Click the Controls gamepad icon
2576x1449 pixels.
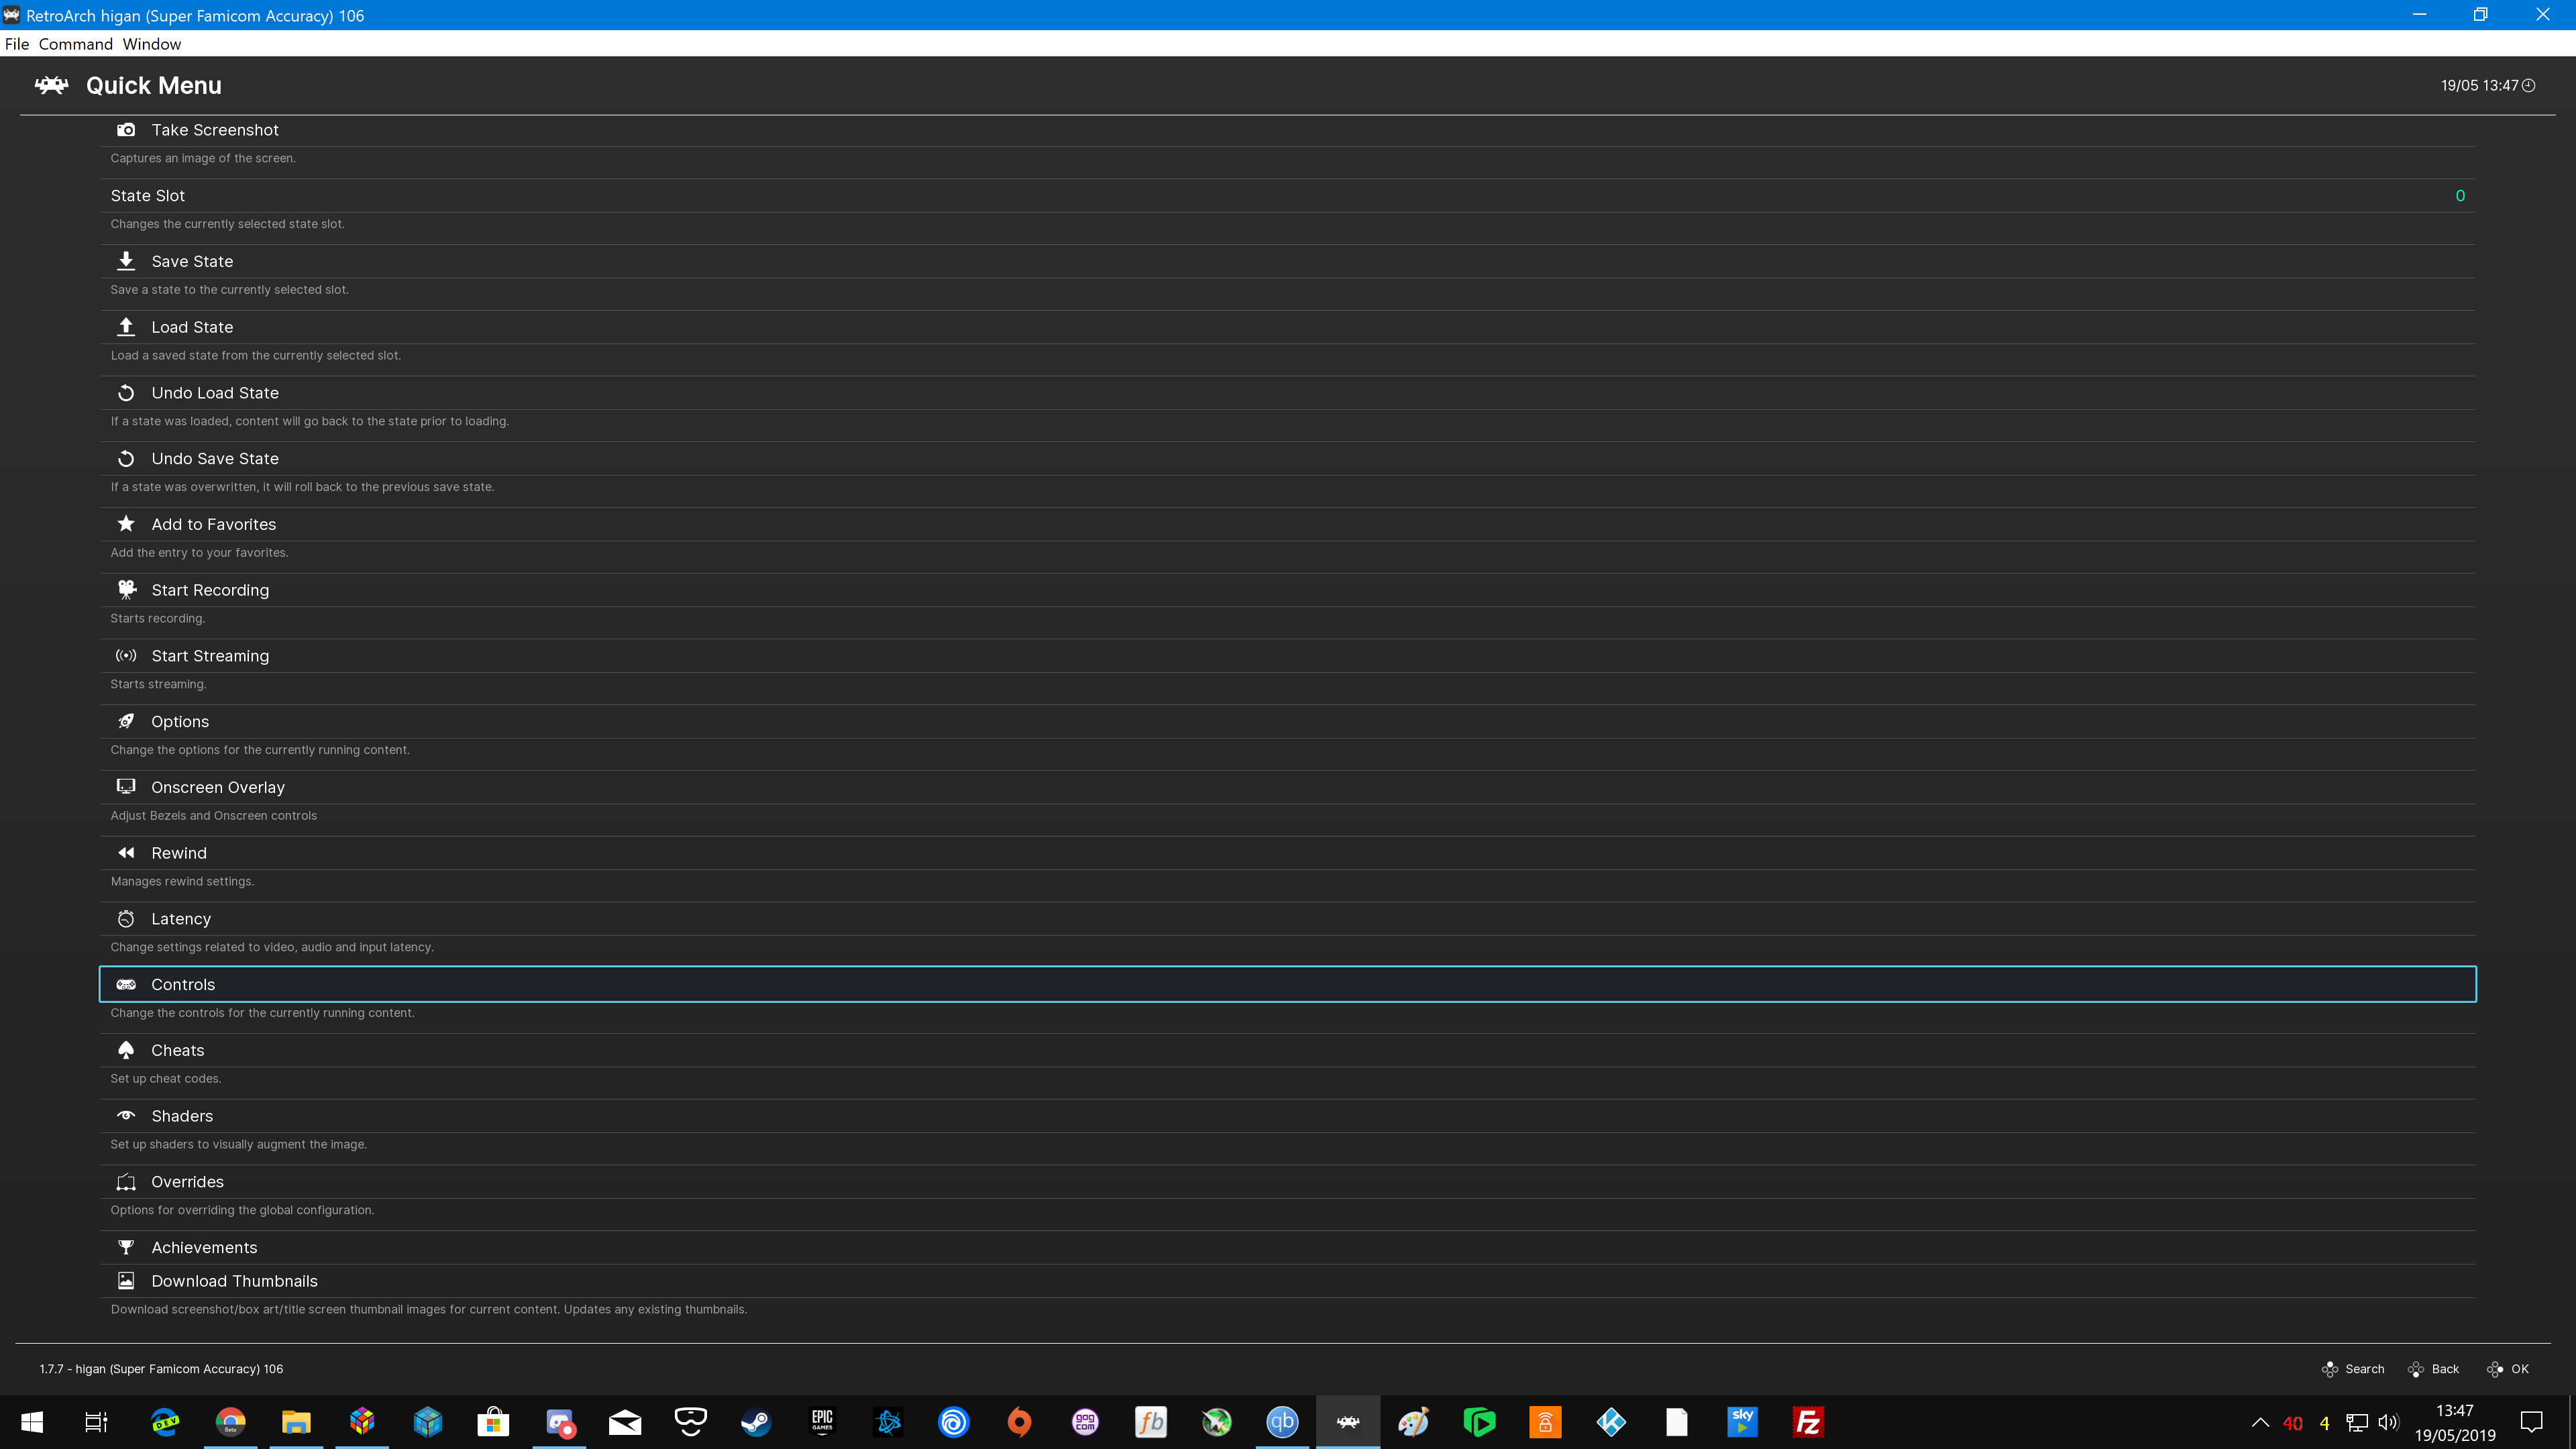[x=126, y=985]
